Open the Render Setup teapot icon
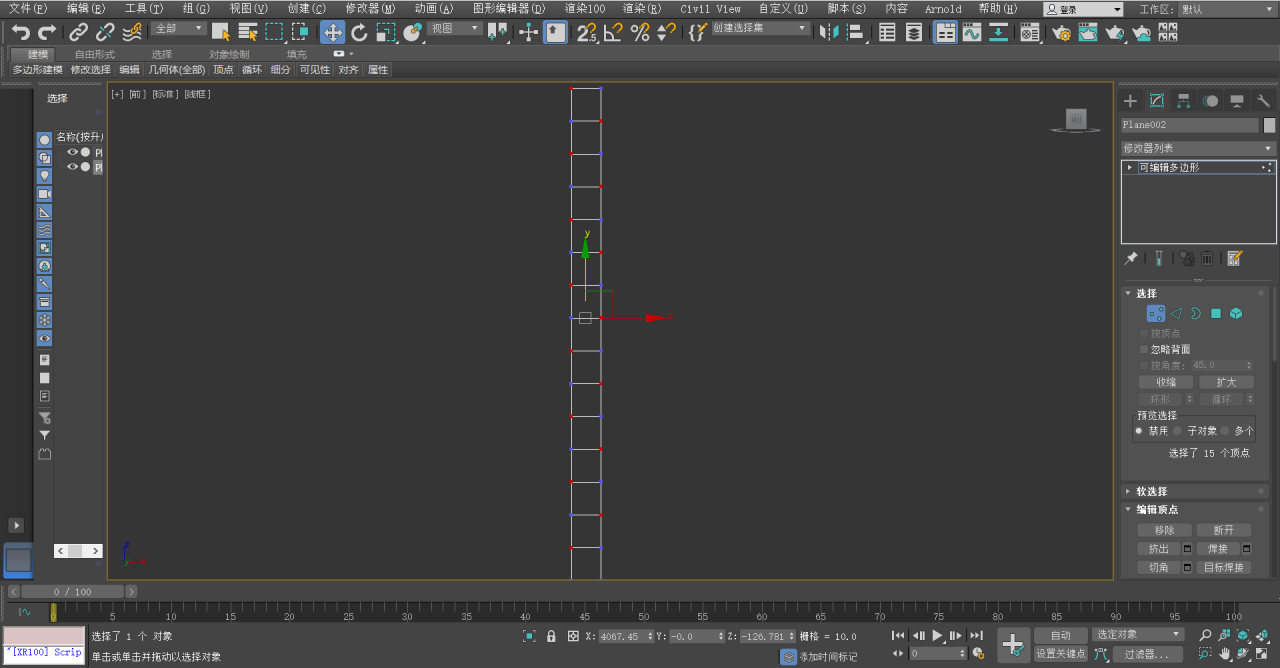 (x=1061, y=32)
